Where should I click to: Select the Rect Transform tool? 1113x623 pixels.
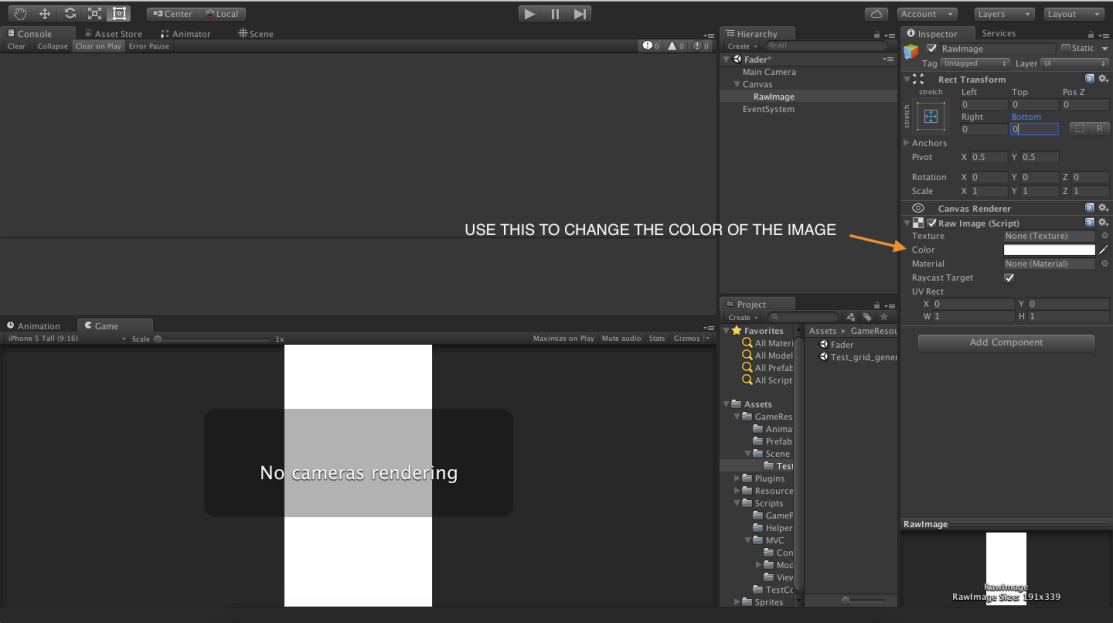click(119, 13)
